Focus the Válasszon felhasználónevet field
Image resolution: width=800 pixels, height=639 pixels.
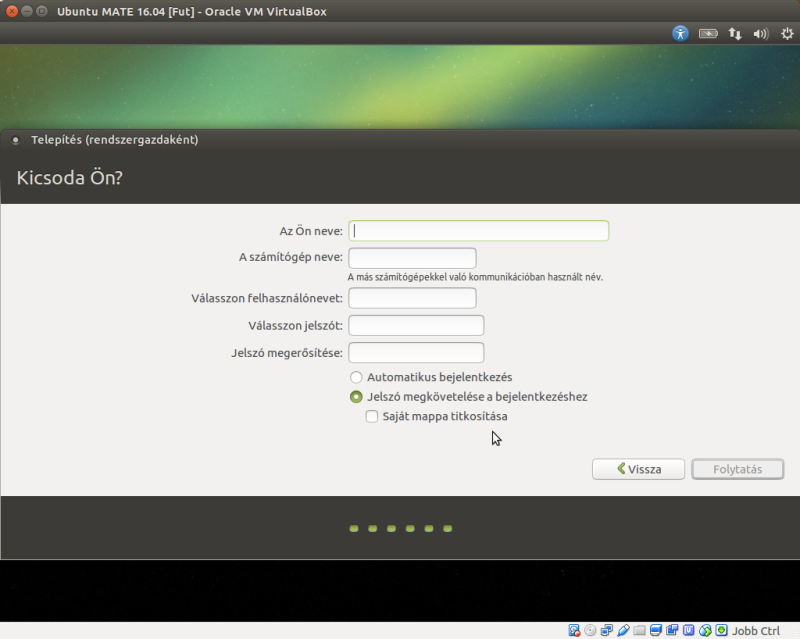click(x=412, y=298)
